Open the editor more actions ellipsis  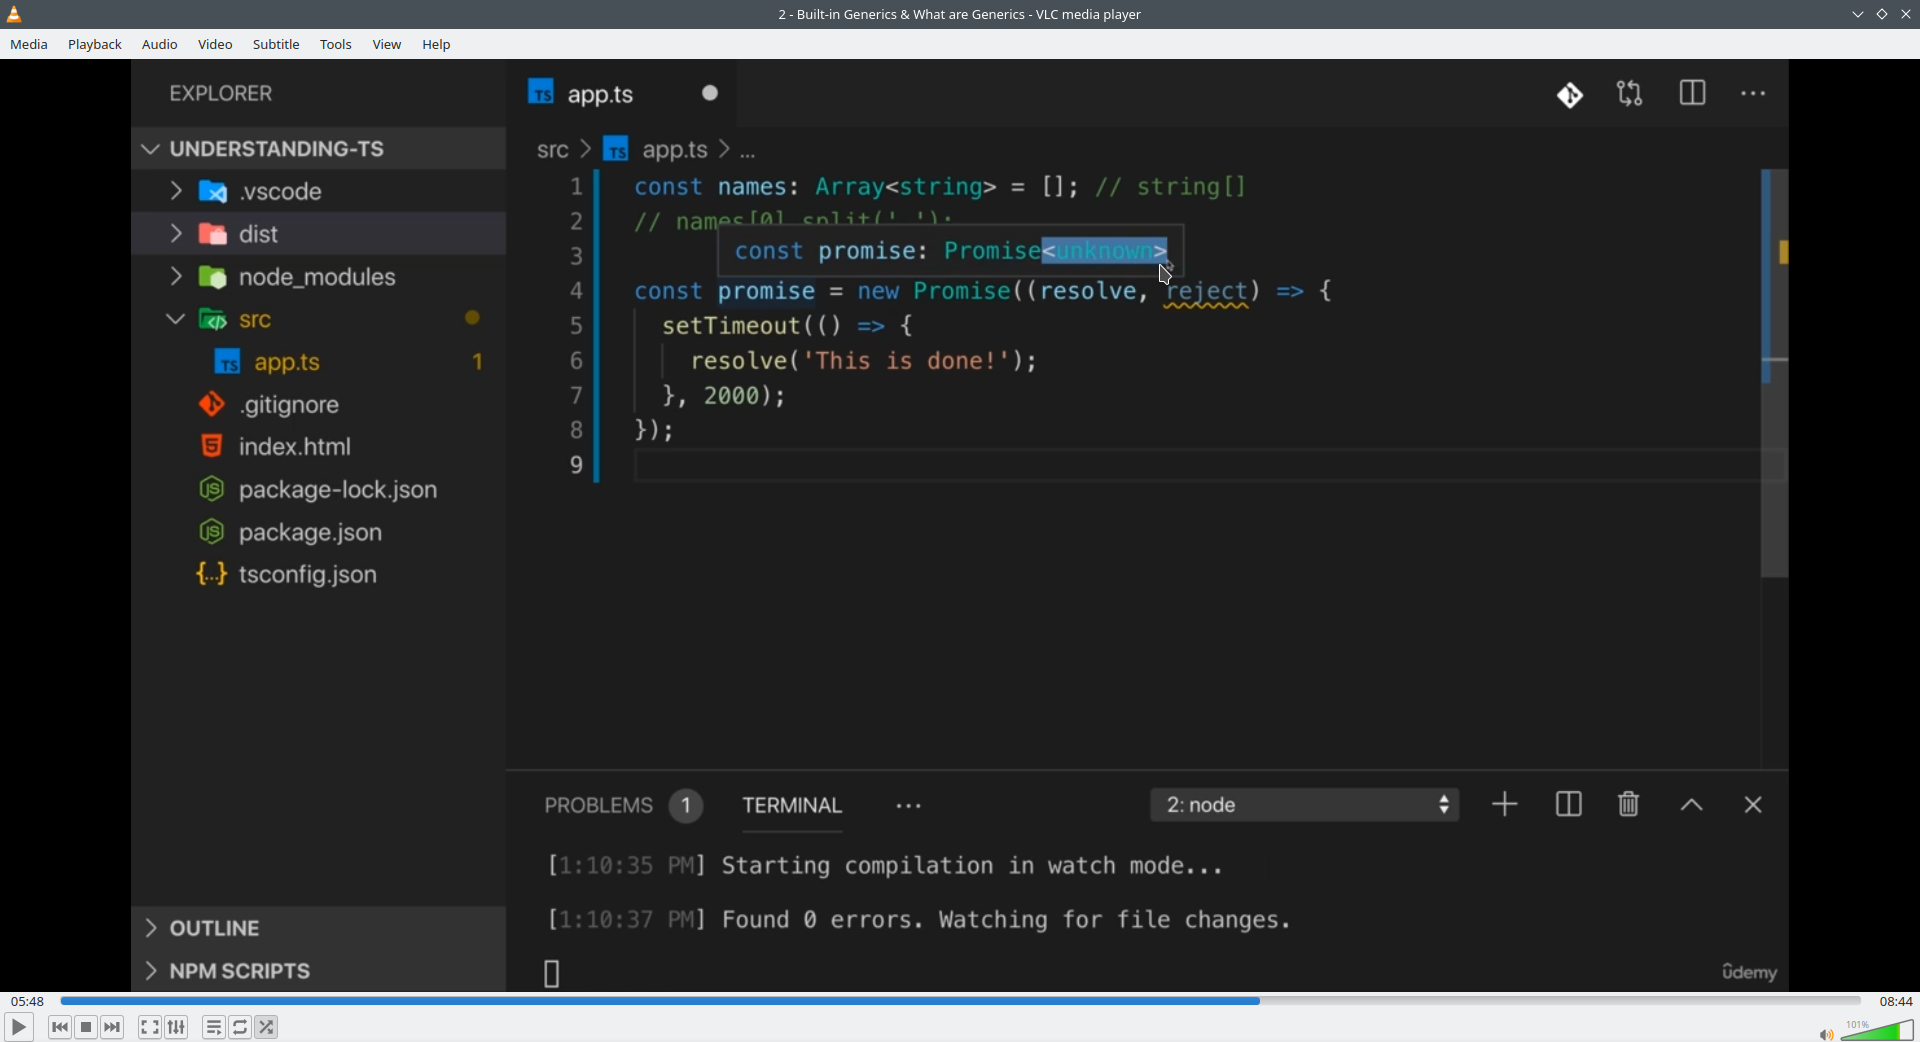point(1754,94)
